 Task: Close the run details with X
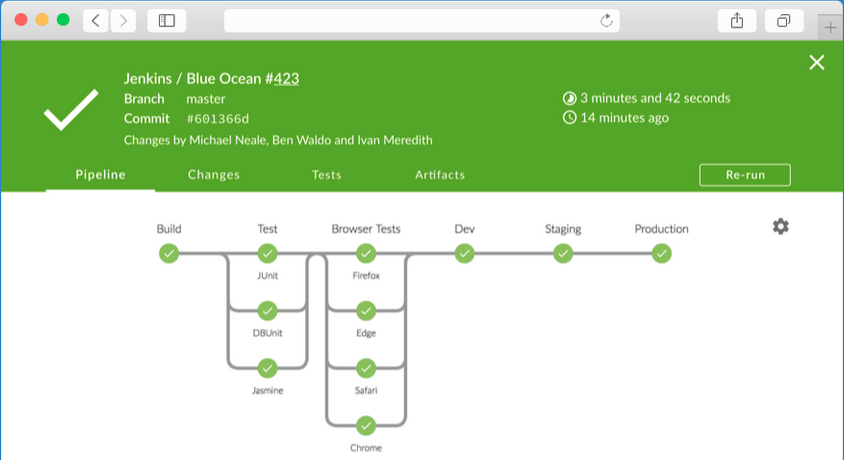coord(817,62)
